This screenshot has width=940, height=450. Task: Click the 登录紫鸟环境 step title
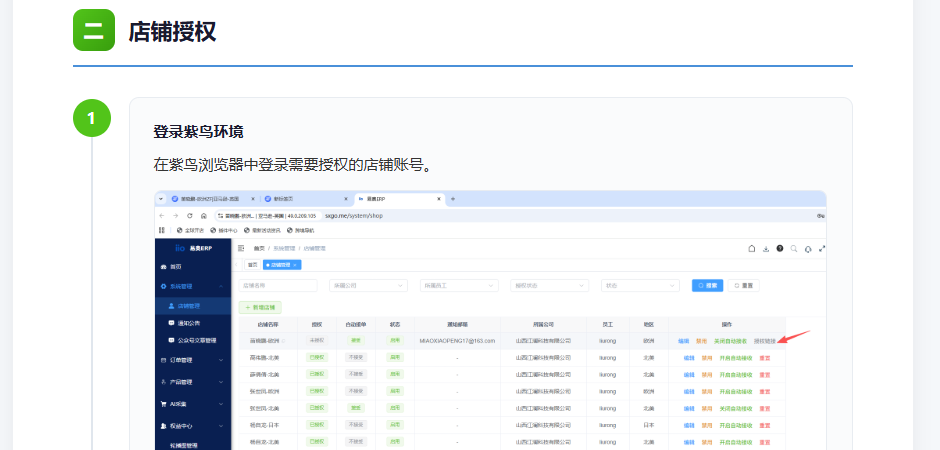[198, 132]
